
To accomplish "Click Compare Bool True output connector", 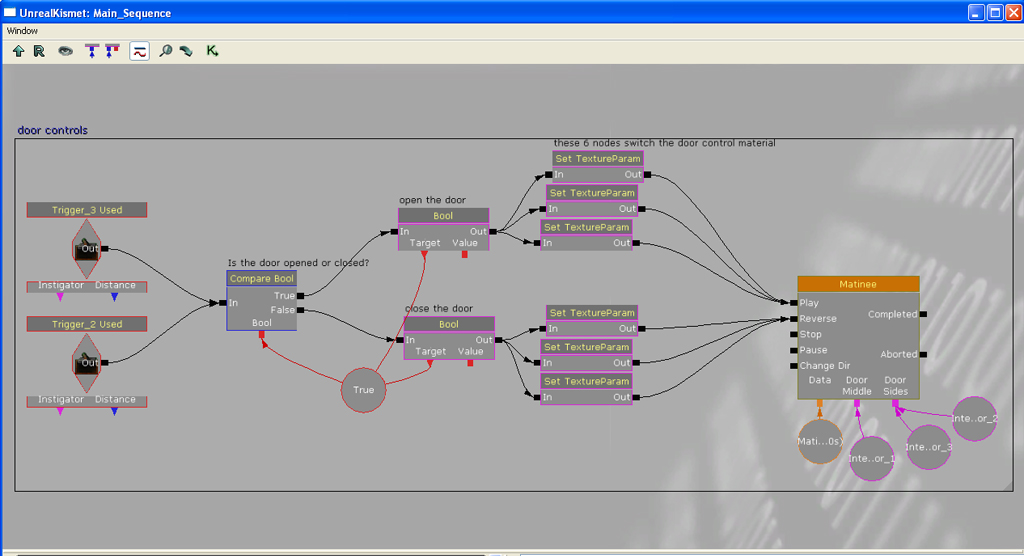I will pyautogui.click(x=300, y=295).
